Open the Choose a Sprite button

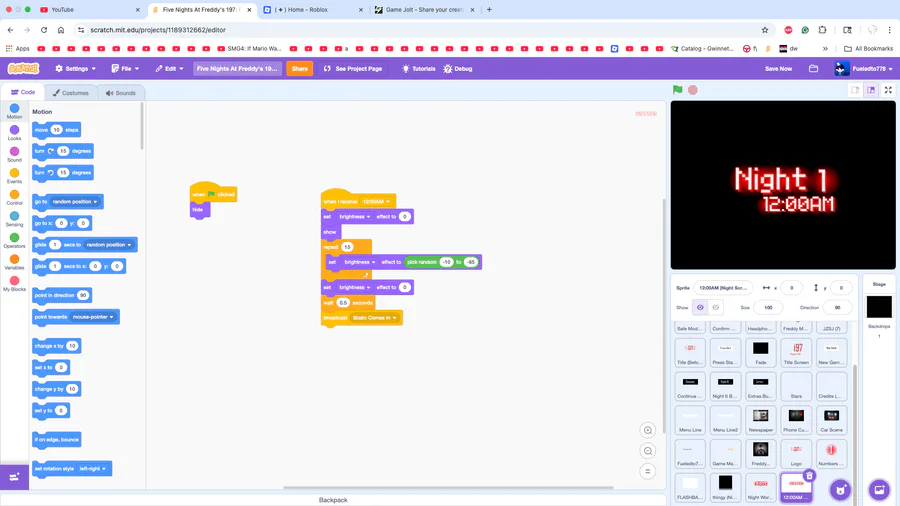[x=841, y=490]
